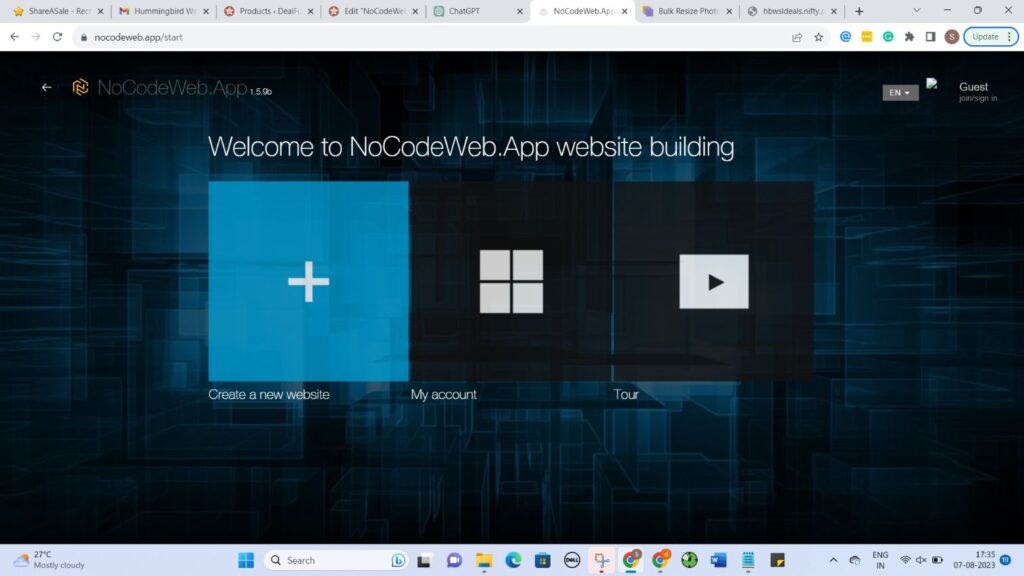The image size is (1024, 576).
Task: Open Sticky Notes from the taskbar
Action: 777,560
